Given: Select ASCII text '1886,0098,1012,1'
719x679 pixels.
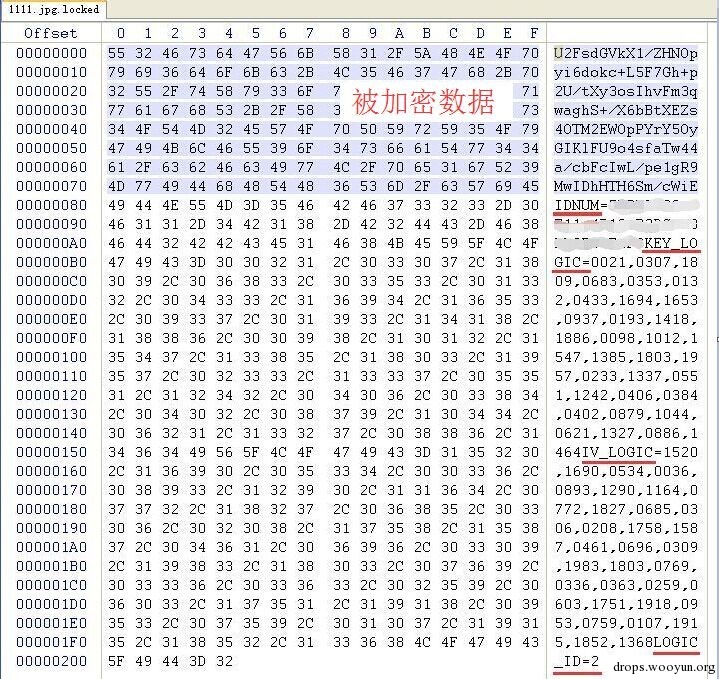Looking at the screenshot, I should 626,338.
